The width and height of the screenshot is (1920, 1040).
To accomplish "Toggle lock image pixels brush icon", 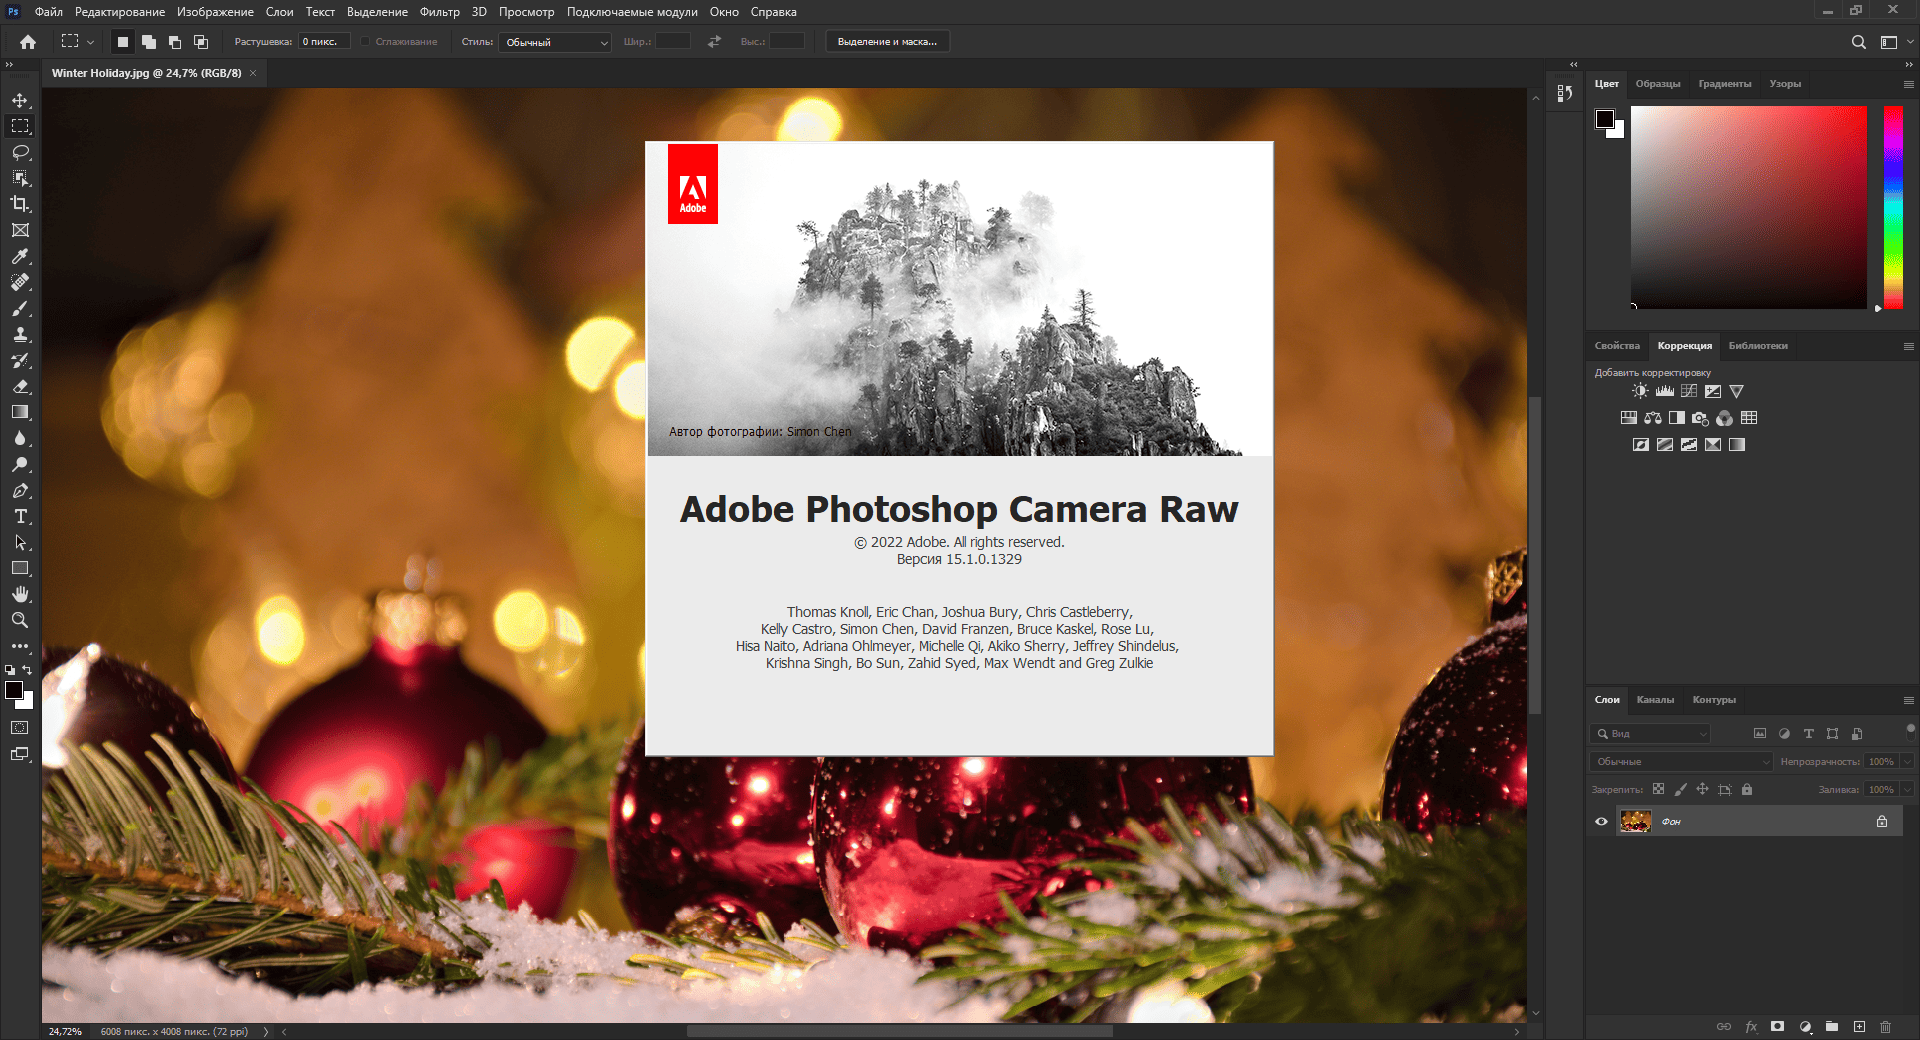I will click(1680, 789).
